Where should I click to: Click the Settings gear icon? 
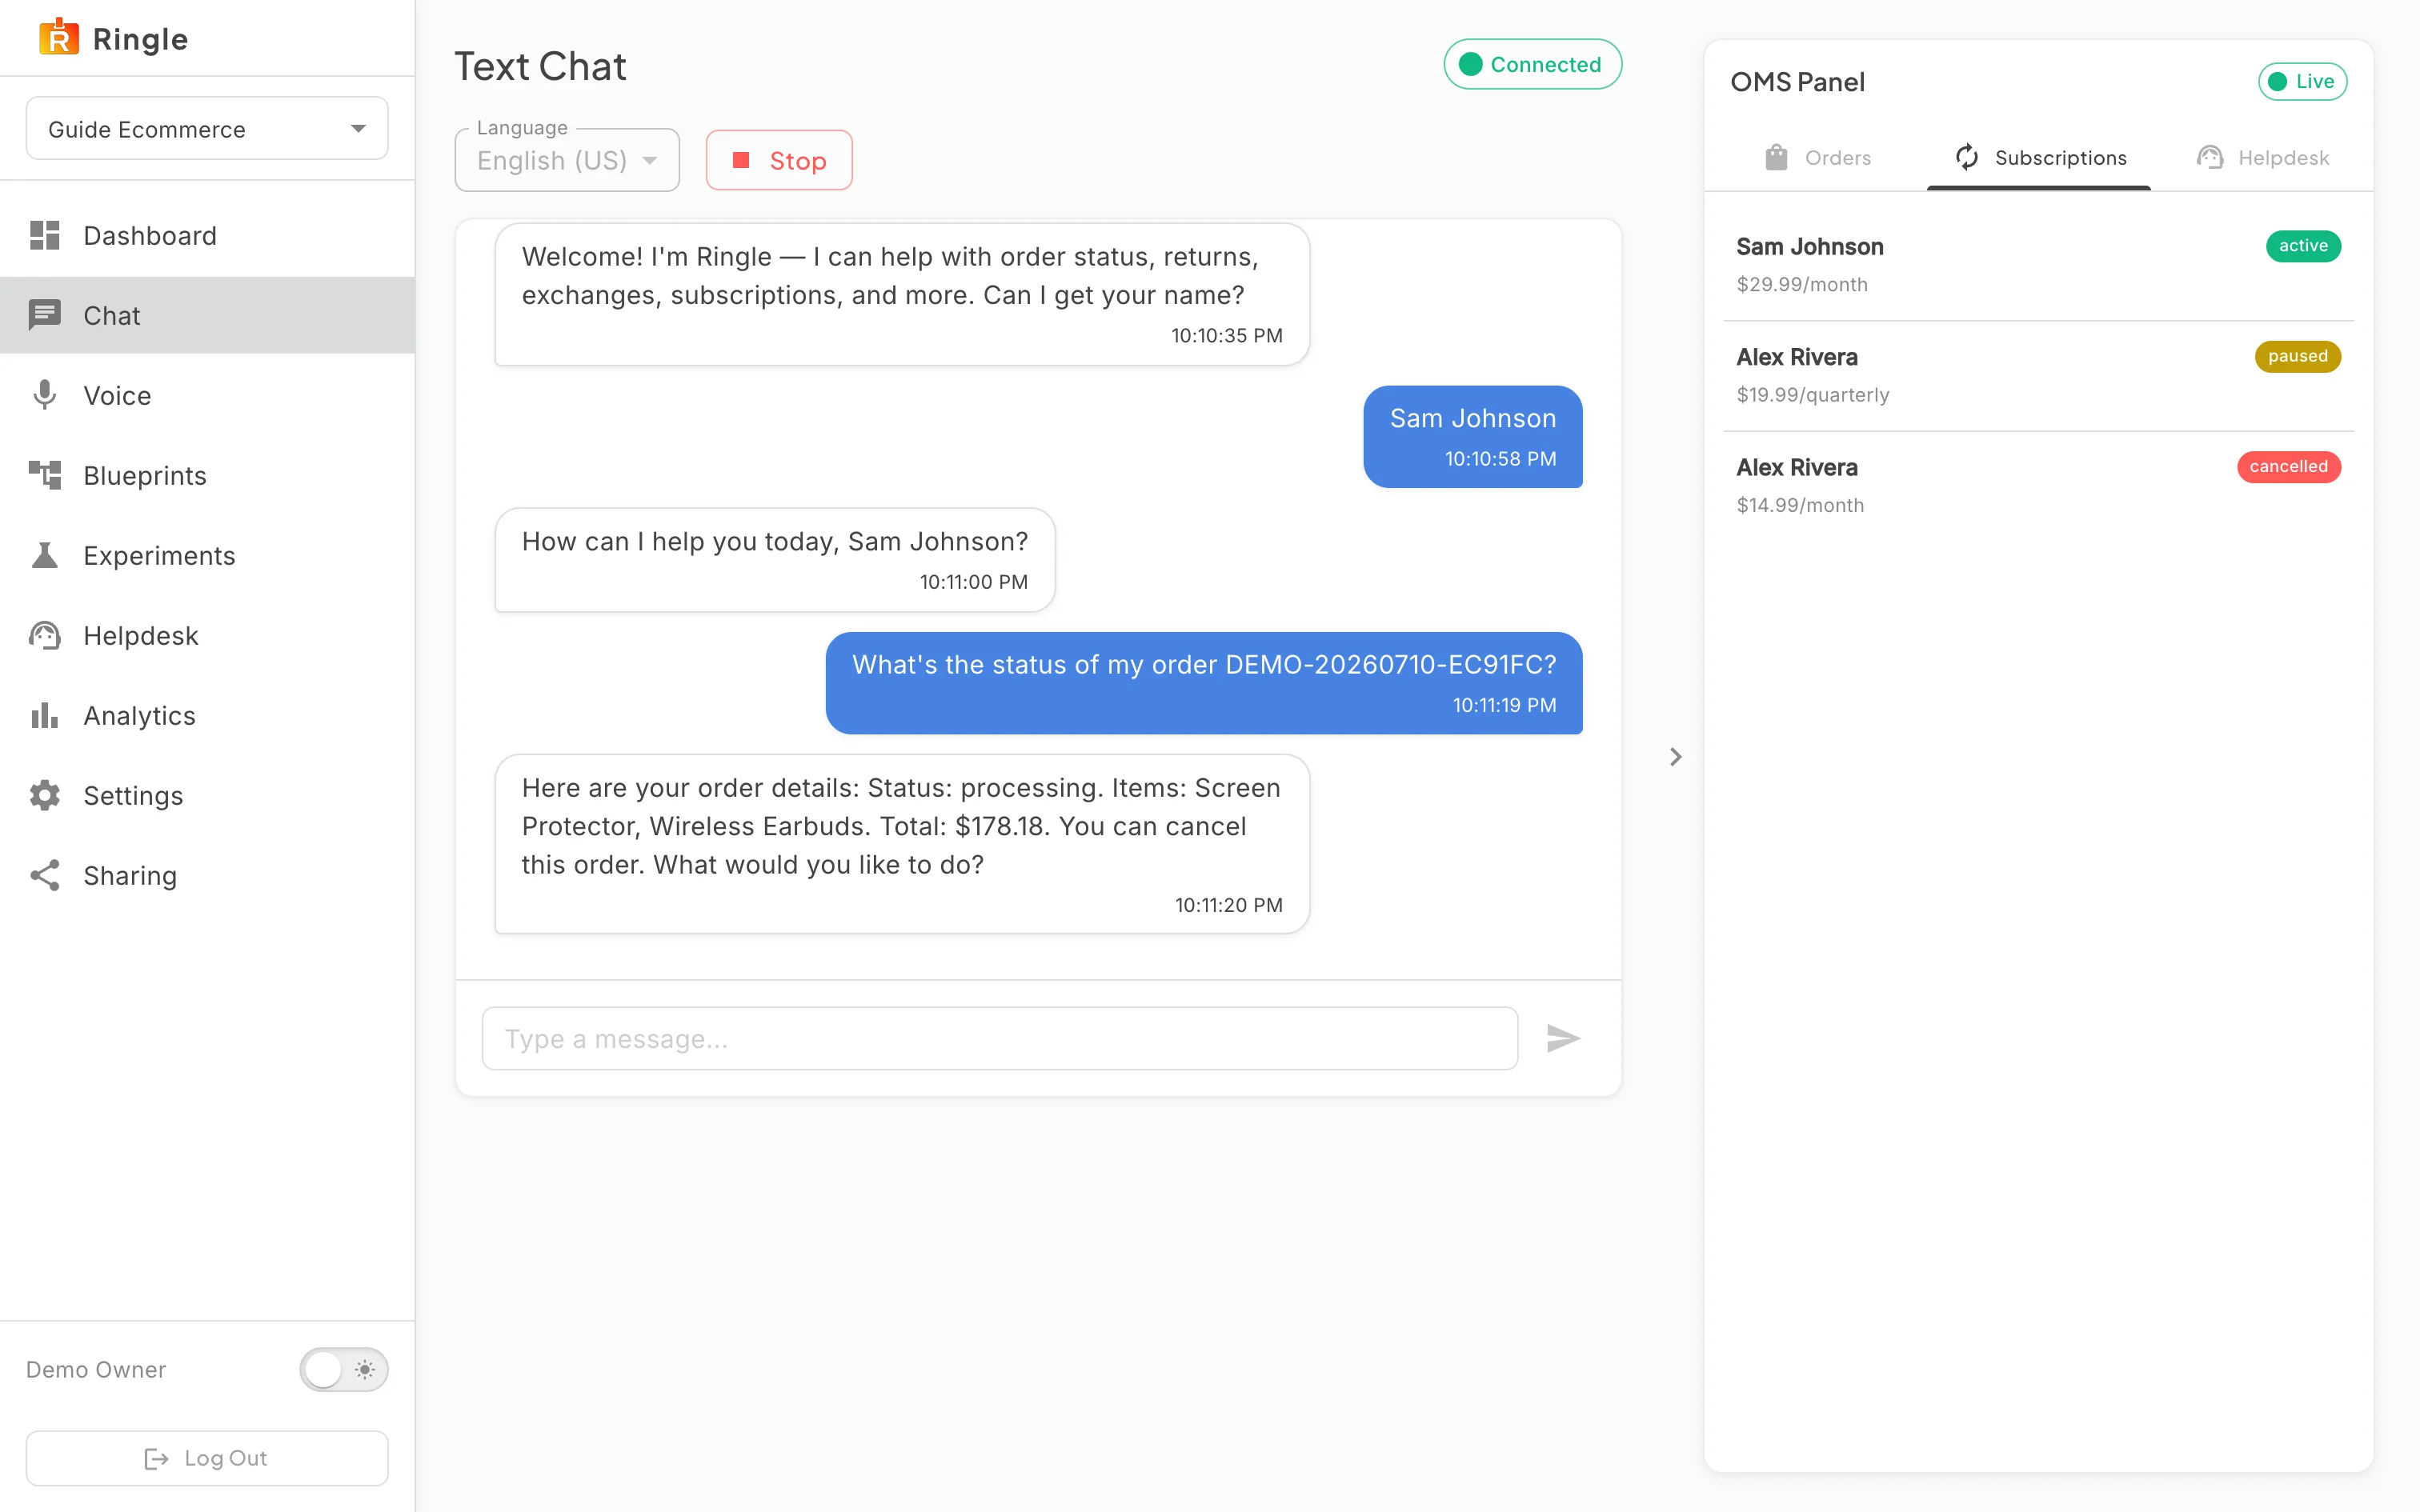coord(45,795)
